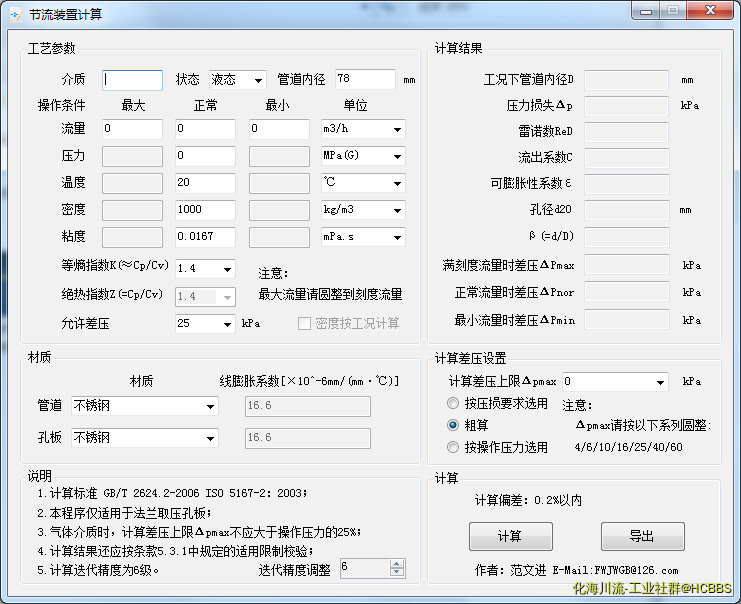Open the 允许差压 25 dropdown
This screenshot has width=741, height=604.
[205, 324]
